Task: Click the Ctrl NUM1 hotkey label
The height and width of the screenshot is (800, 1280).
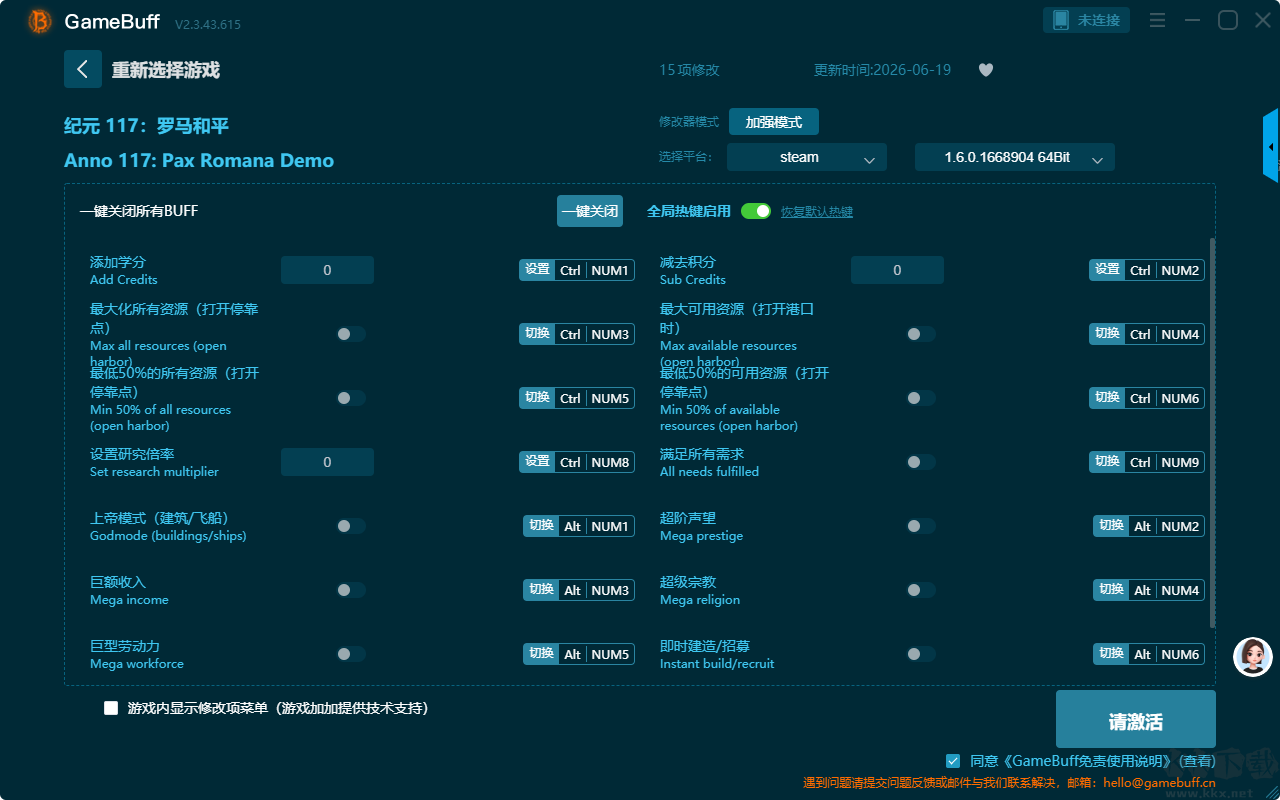Action: [595, 270]
